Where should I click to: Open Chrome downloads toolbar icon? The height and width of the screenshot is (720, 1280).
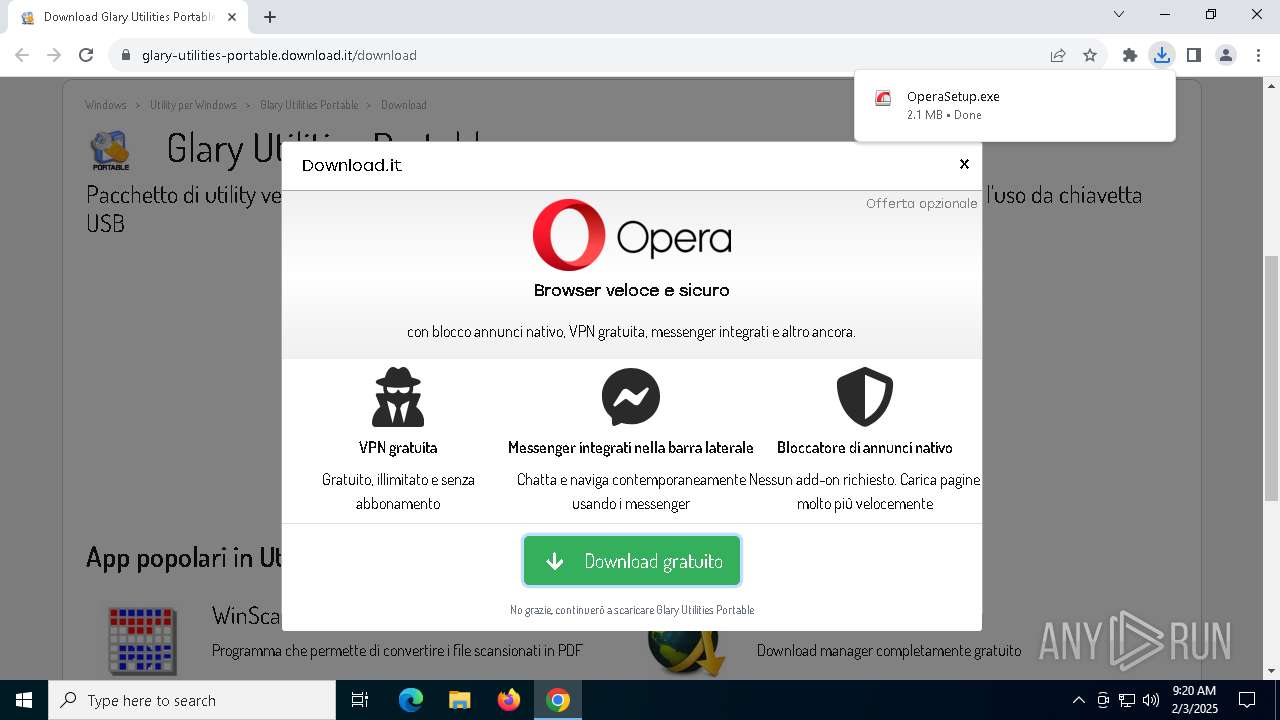1161,55
